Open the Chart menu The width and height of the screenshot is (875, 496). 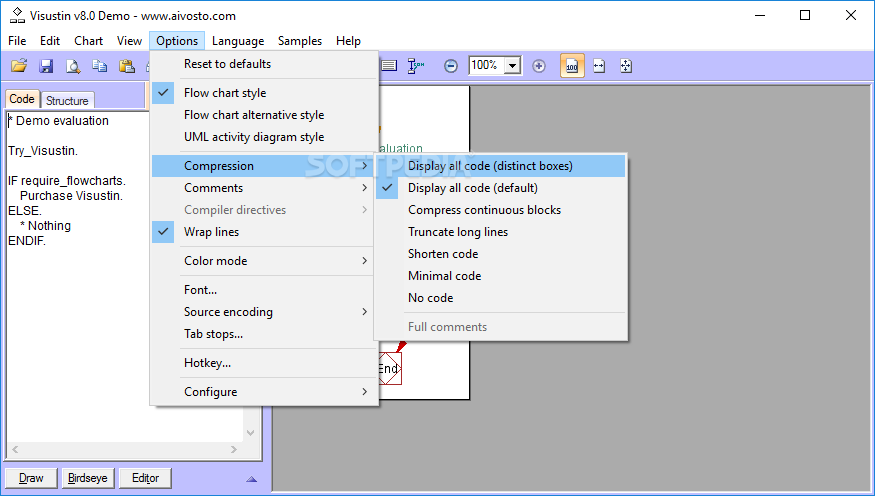tap(88, 41)
